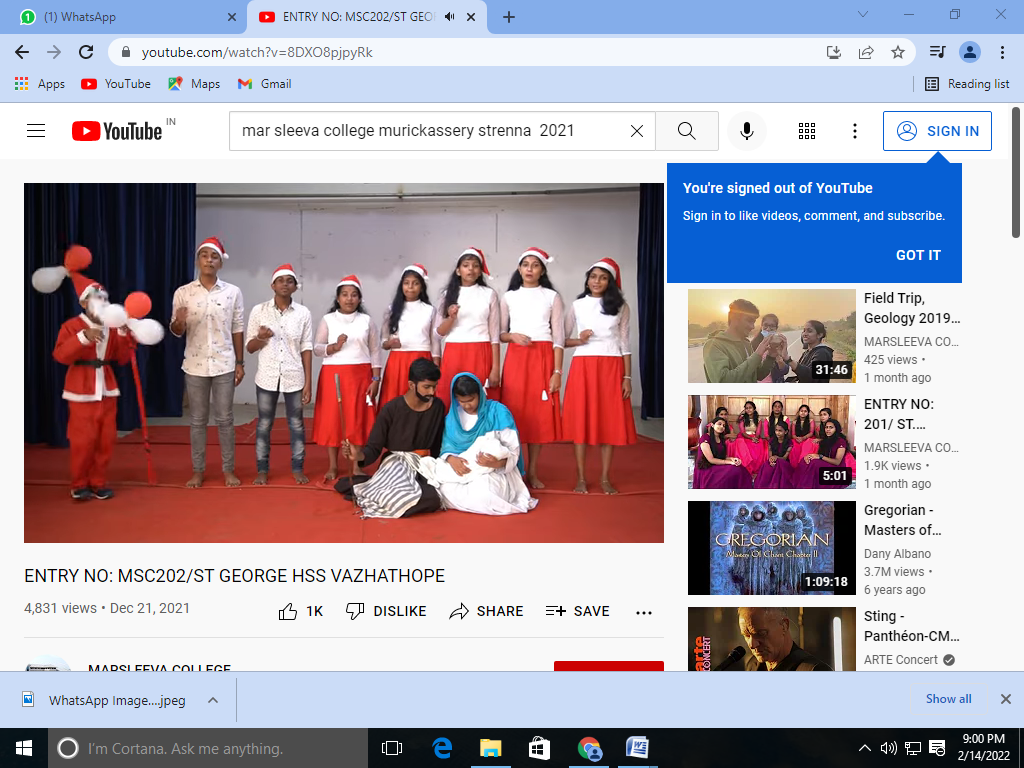Open more actions under the video
1024x768 pixels.
[644, 612]
